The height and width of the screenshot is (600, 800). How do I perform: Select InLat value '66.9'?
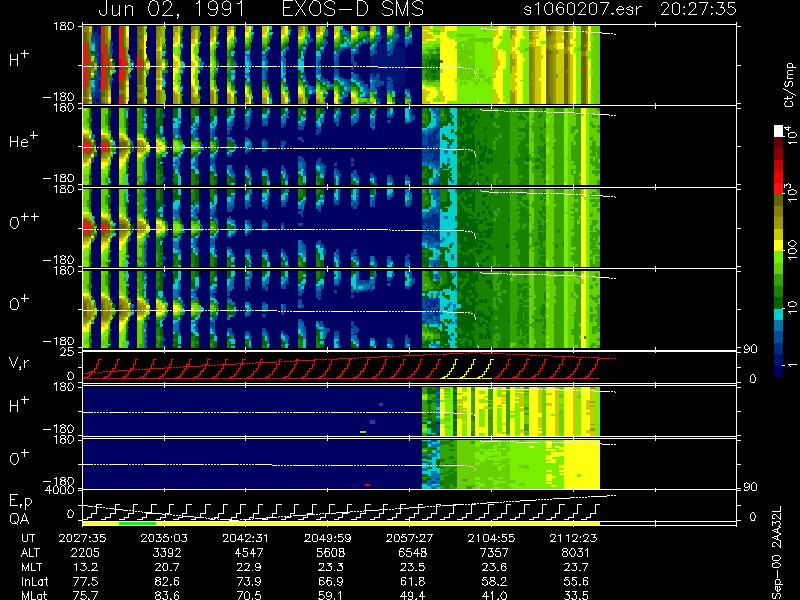click(331, 581)
